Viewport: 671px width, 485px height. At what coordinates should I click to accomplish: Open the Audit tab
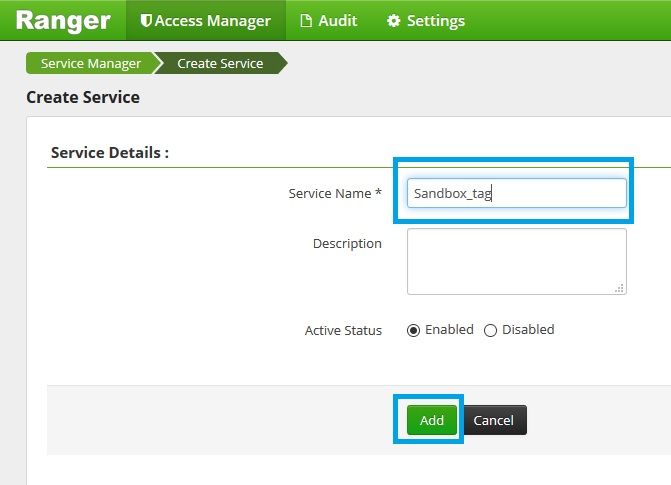click(x=329, y=21)
